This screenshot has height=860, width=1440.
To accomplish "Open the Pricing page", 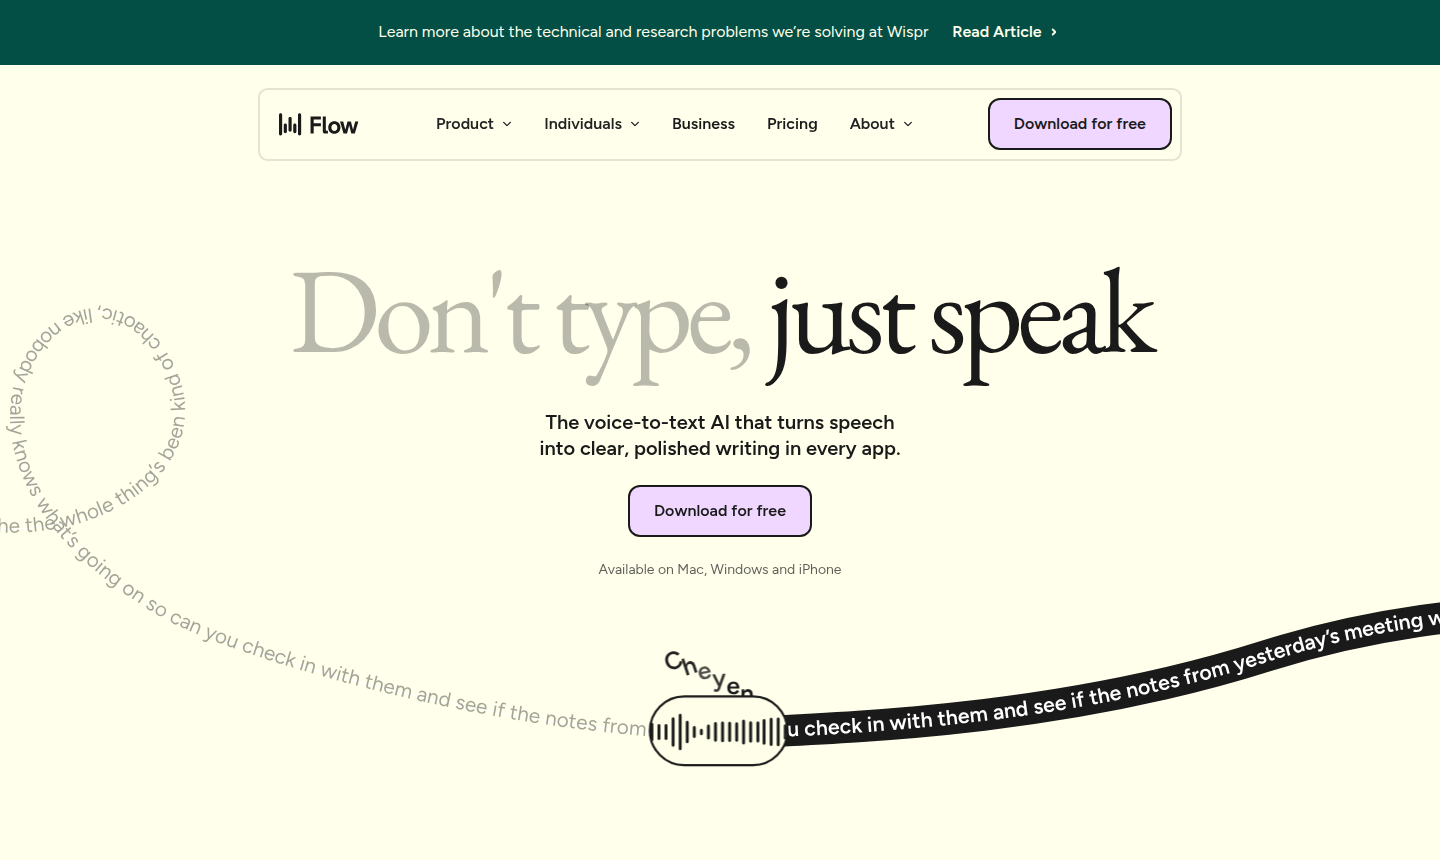I will click(x=792, y=124).
